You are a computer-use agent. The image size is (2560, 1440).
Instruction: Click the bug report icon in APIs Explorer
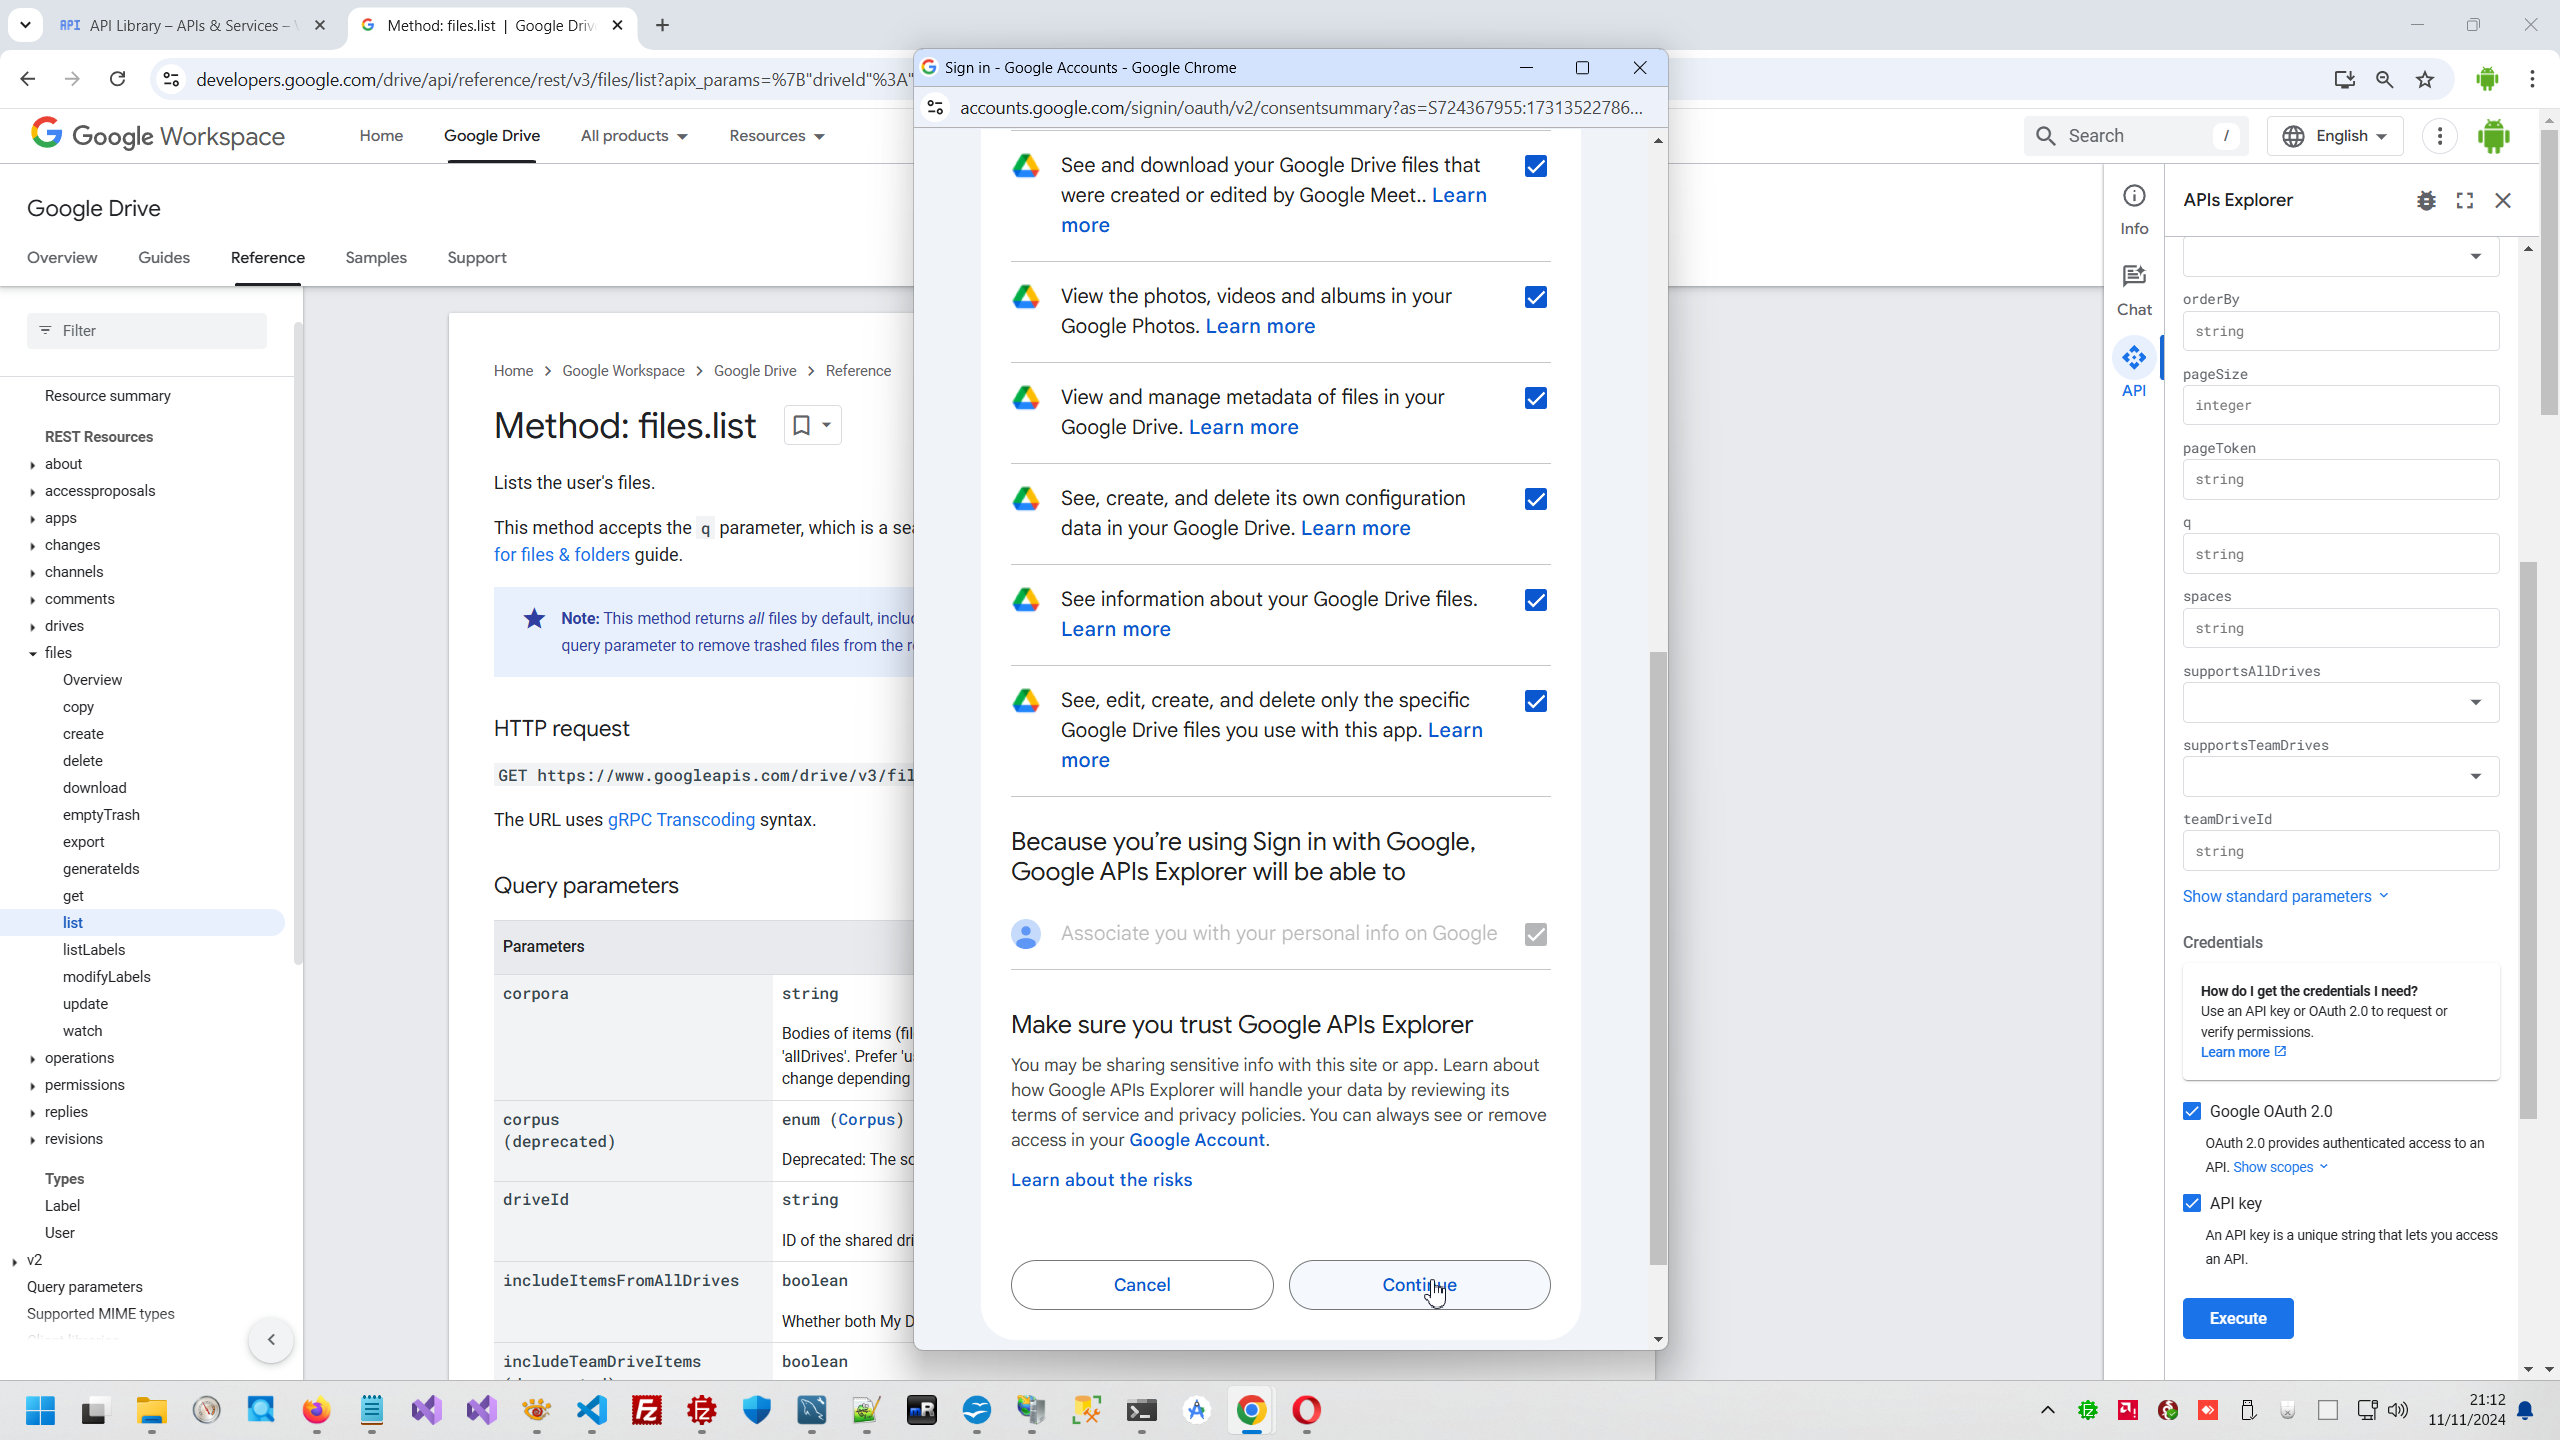[x=2426, y=201]
